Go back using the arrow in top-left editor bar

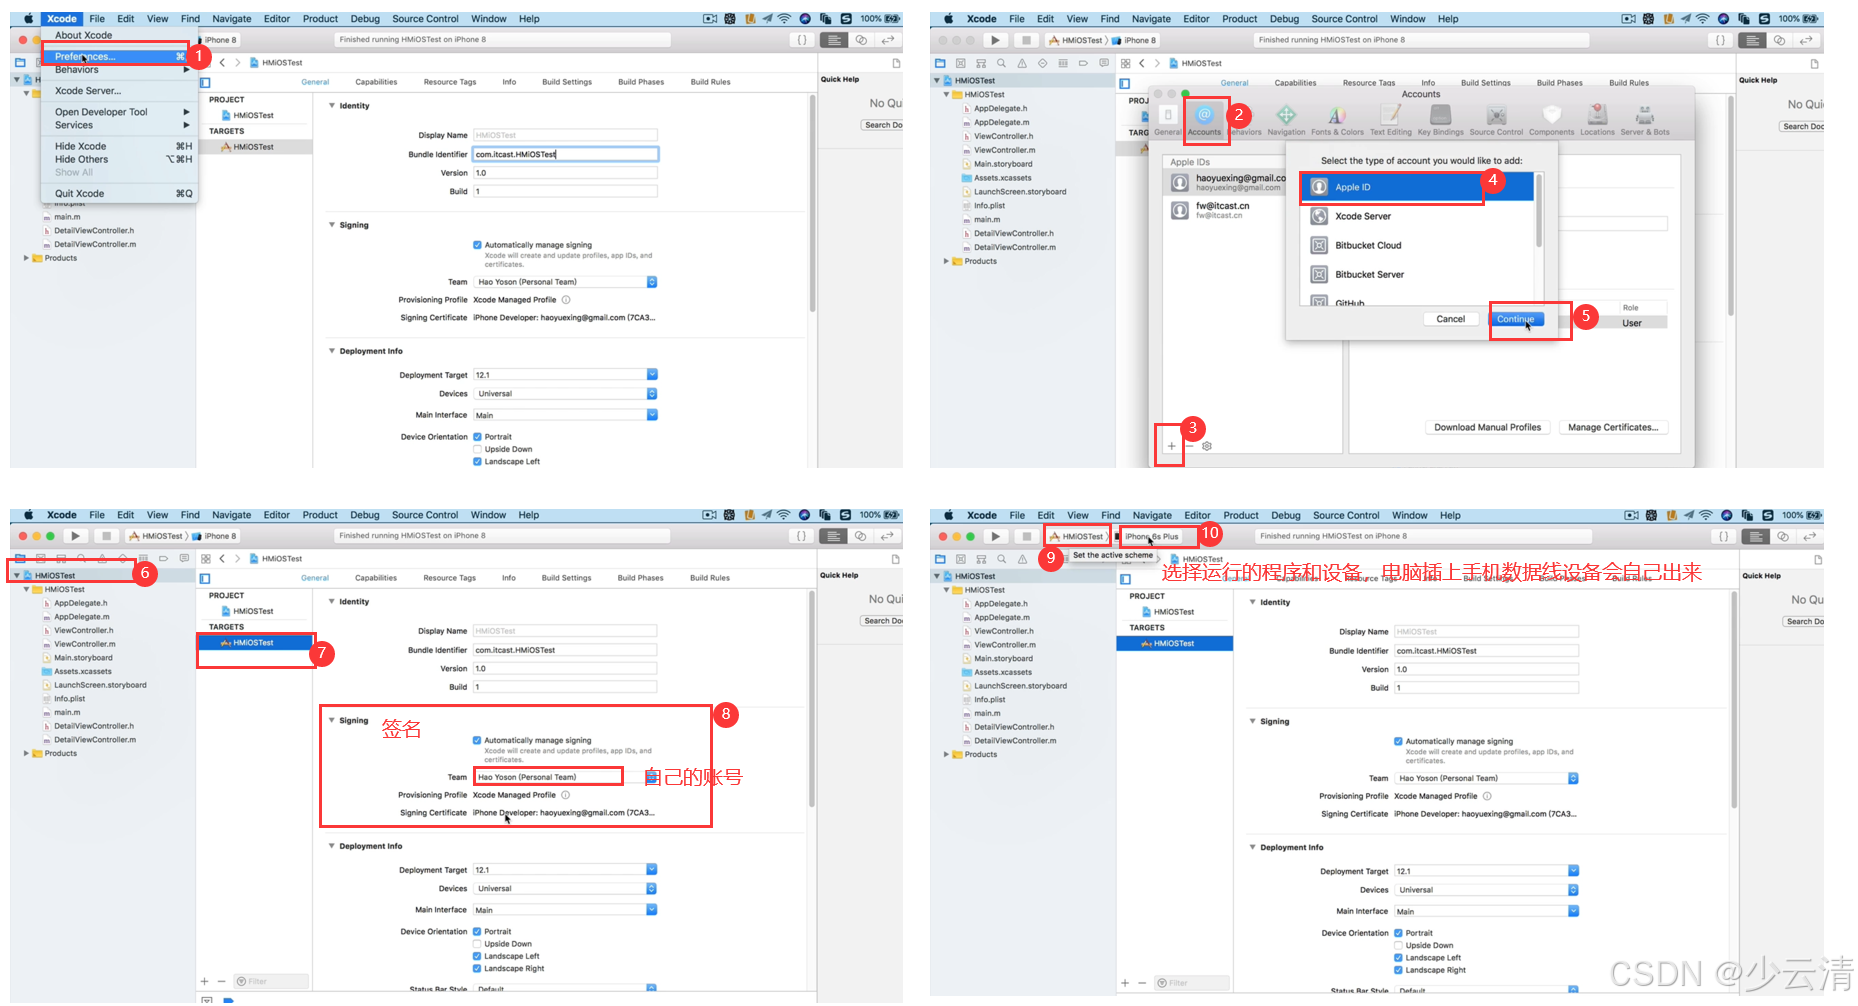tap(222, 62)
